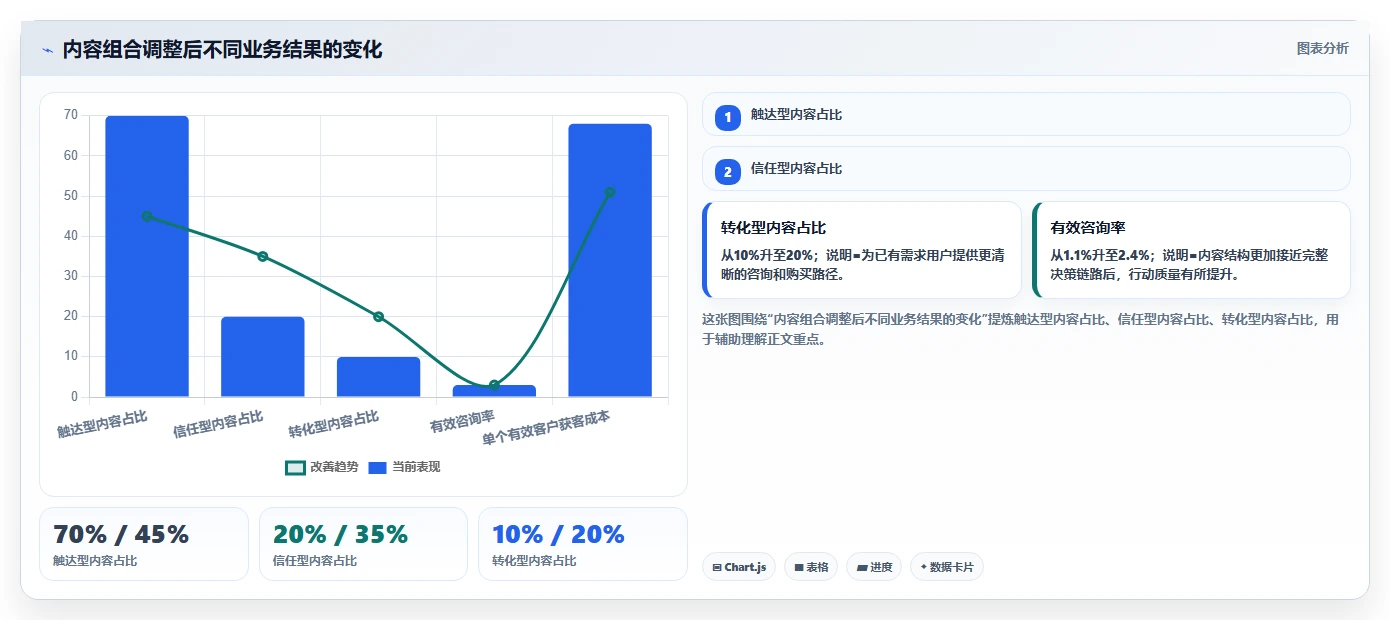
Task: Select the 触达型内容占比 bar in chart
Action: (147, 256)
